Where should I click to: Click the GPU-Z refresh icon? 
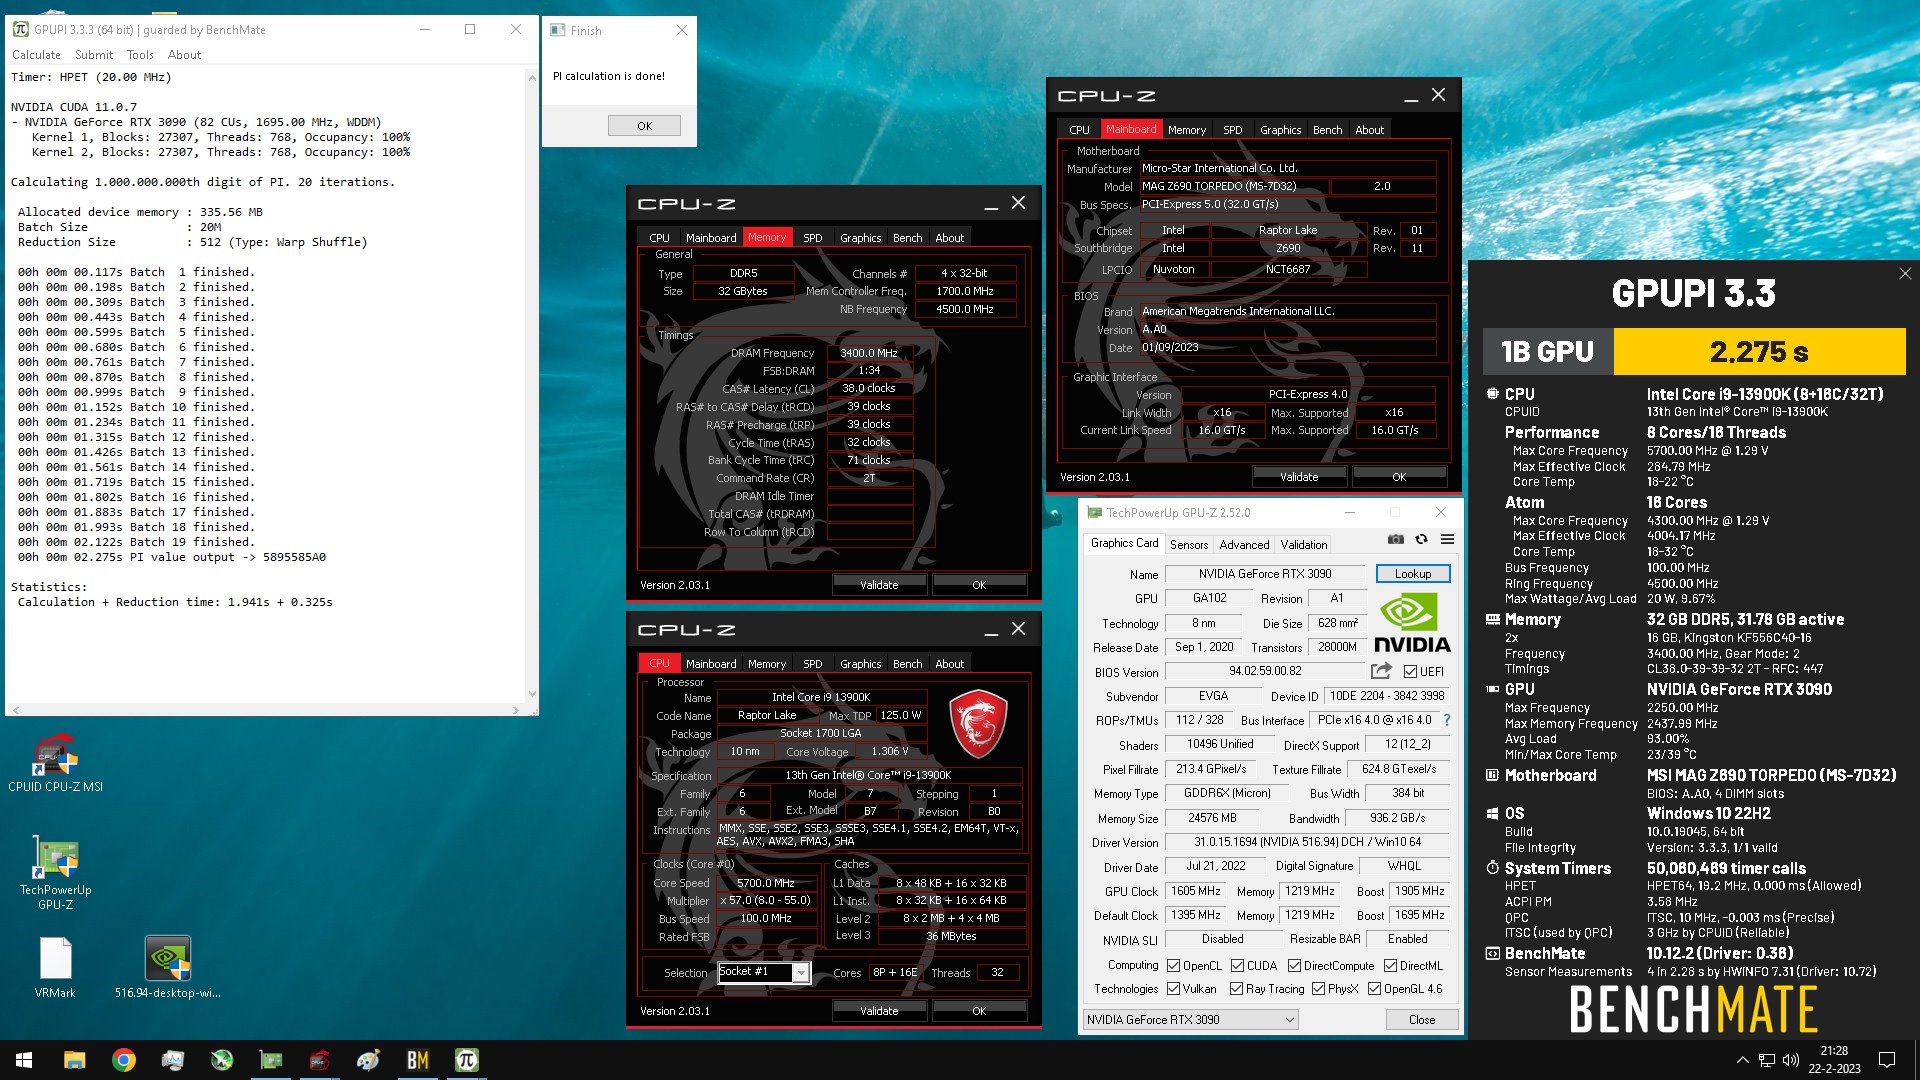(1421, 540)
